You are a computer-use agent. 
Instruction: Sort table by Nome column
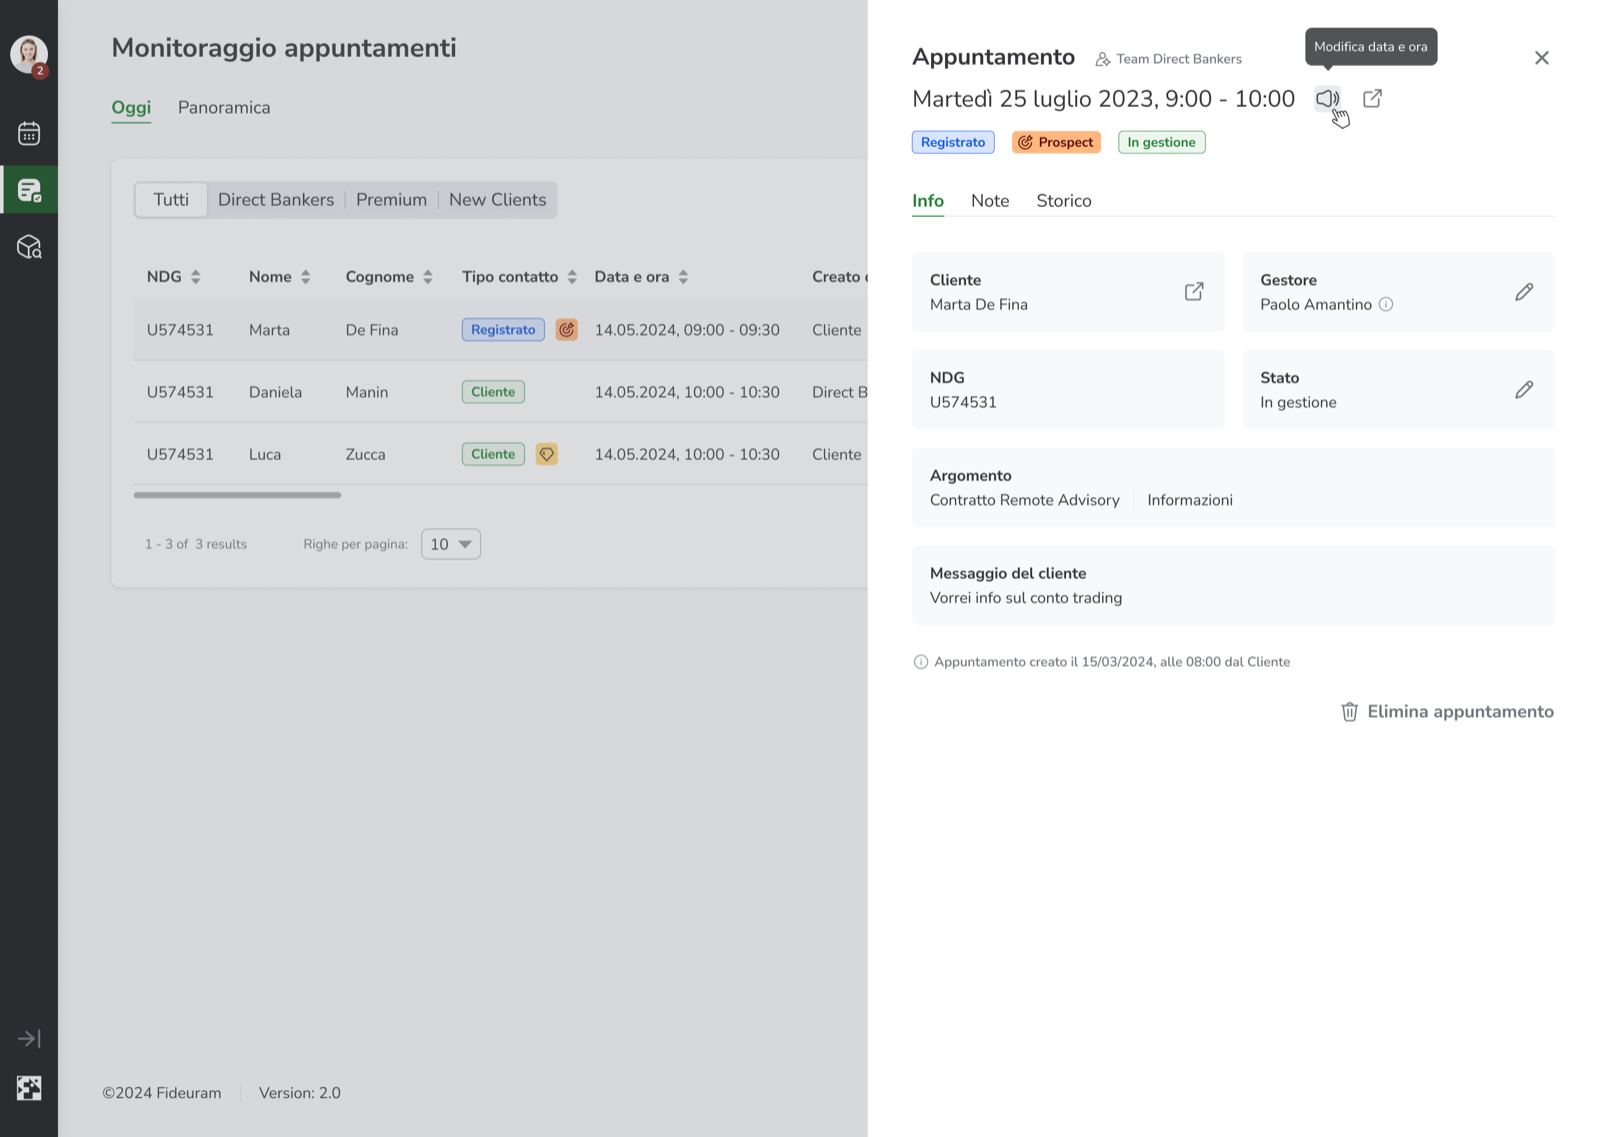pyautogui.click(x=306, y=277)
